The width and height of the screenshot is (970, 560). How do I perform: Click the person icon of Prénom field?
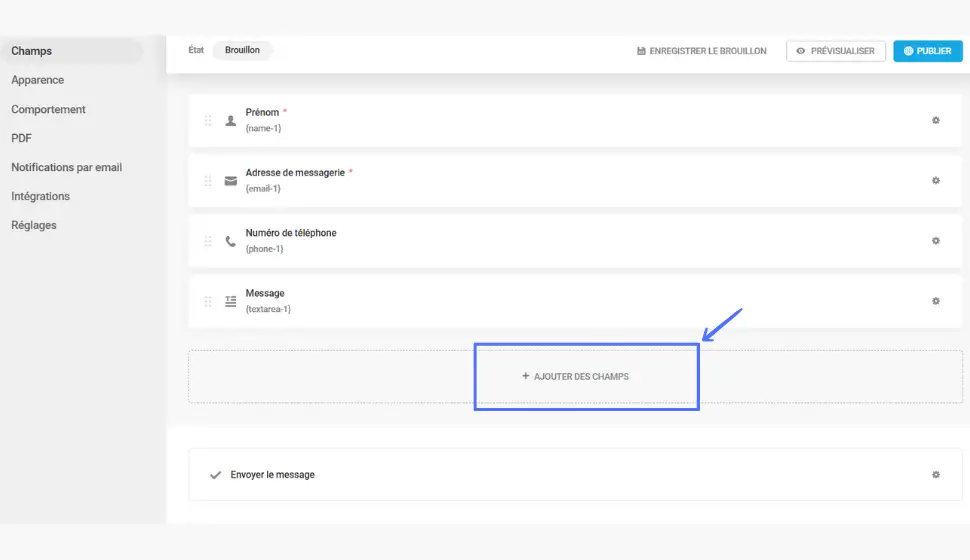point(231,121)
